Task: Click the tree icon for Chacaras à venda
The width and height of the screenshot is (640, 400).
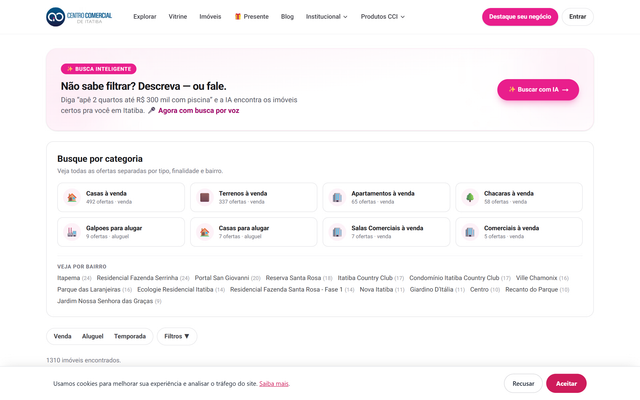Action: pos(470,198)
